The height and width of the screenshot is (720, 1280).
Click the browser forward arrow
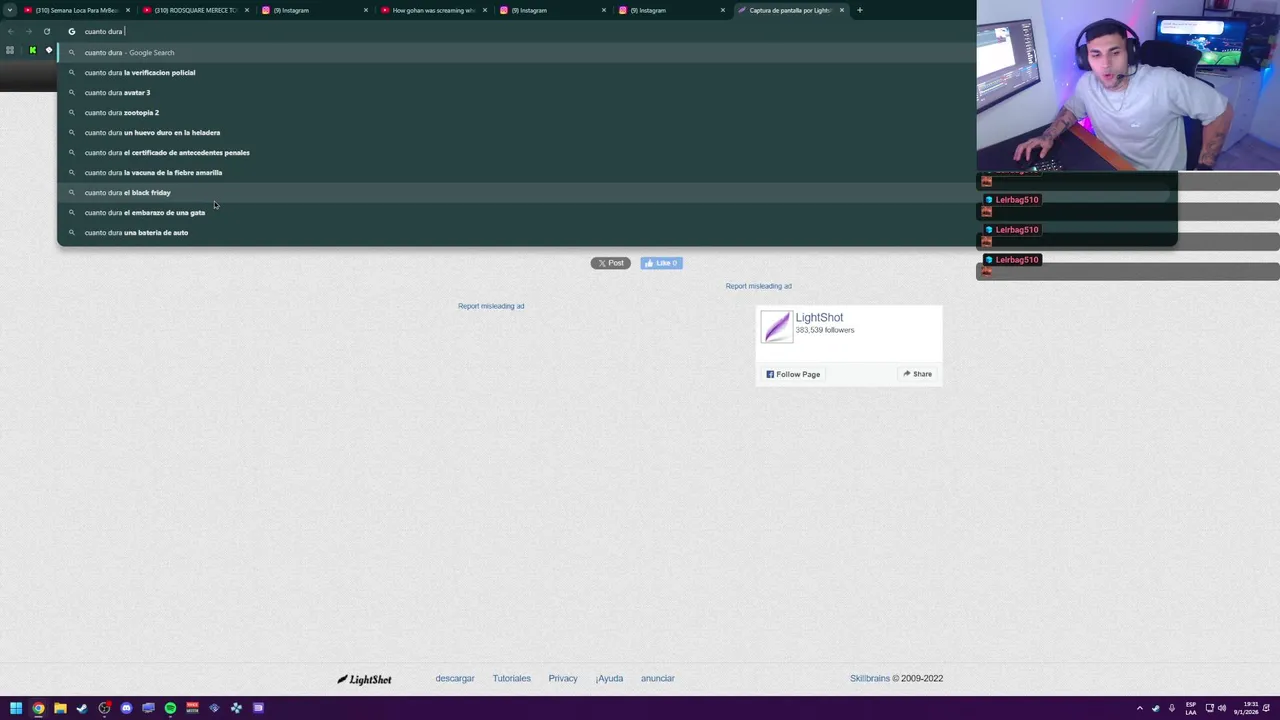(28, 31)
